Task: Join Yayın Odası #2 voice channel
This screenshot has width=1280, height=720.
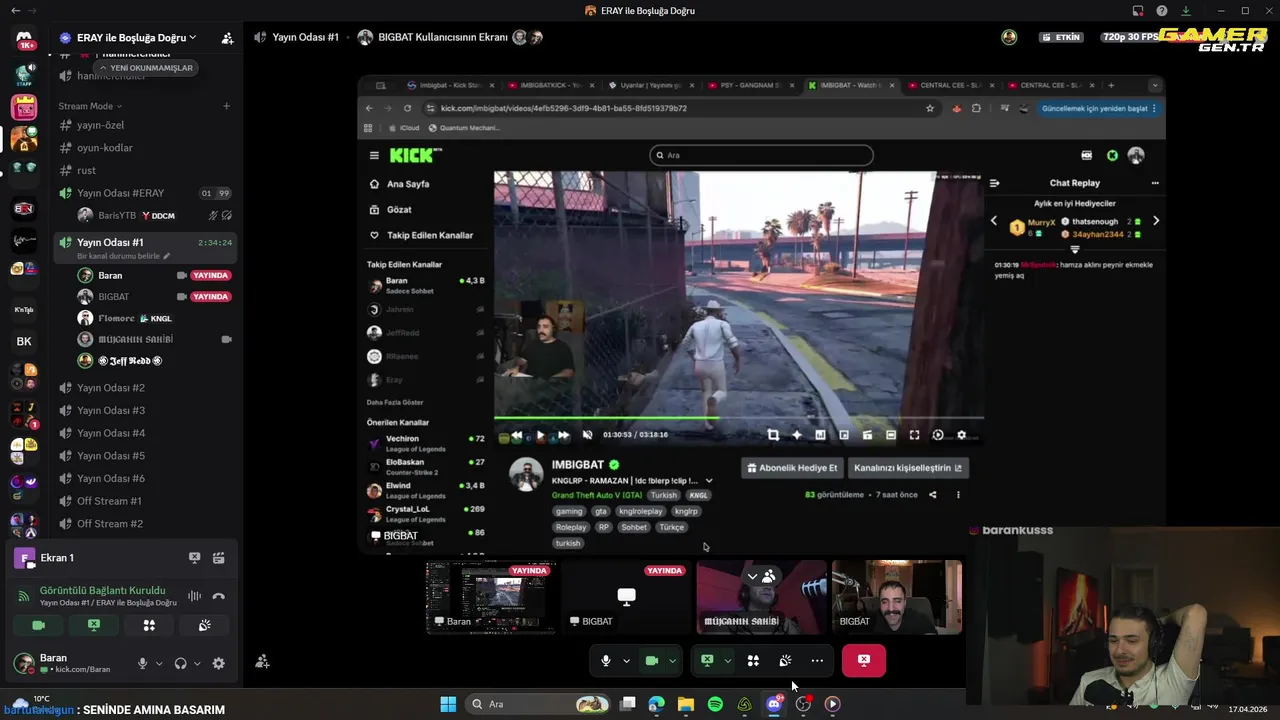Action: point(145,388)
